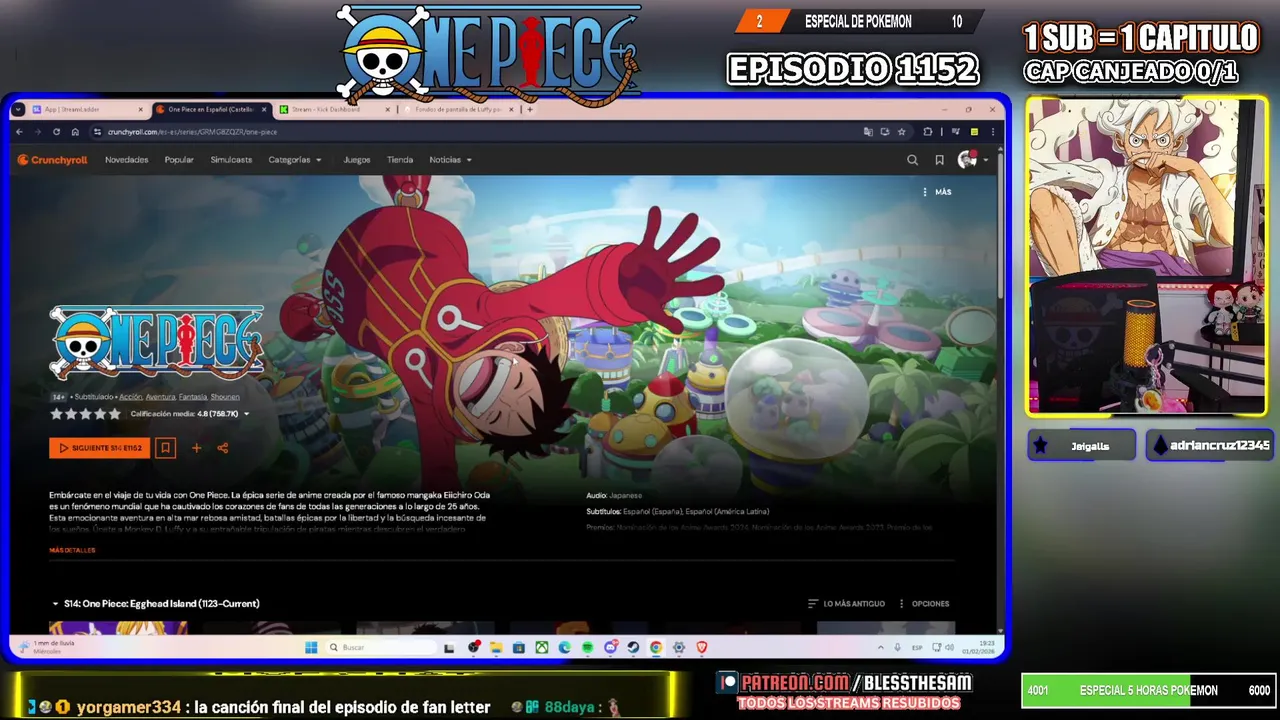This screenshot has height=720, width=1280.
Task: Open Steam from taskbar
Action: point(633,648)
